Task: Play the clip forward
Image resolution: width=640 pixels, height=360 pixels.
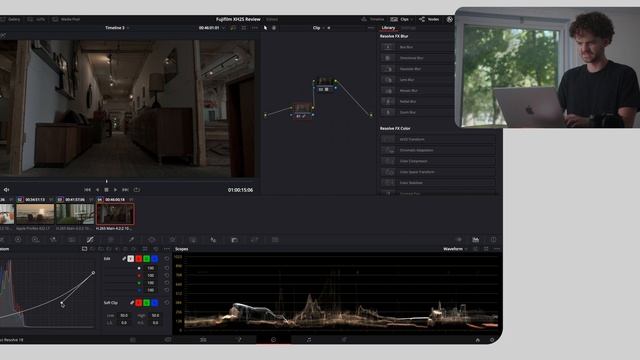Action: 116,190
